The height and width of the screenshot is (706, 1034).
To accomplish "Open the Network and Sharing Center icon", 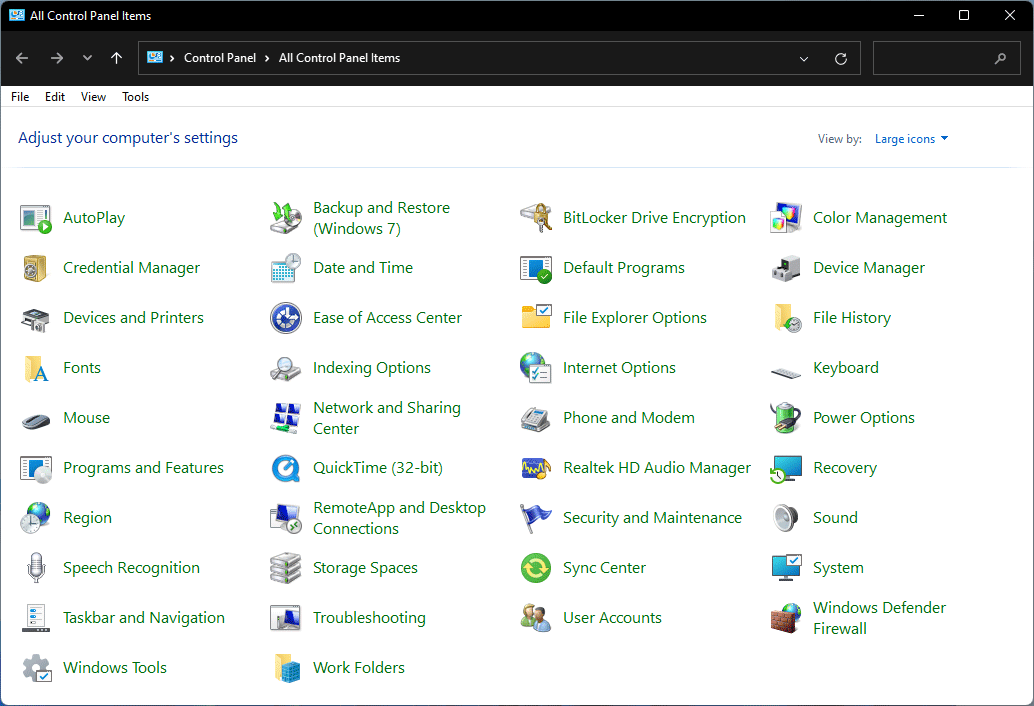I will tap(286, 419).
